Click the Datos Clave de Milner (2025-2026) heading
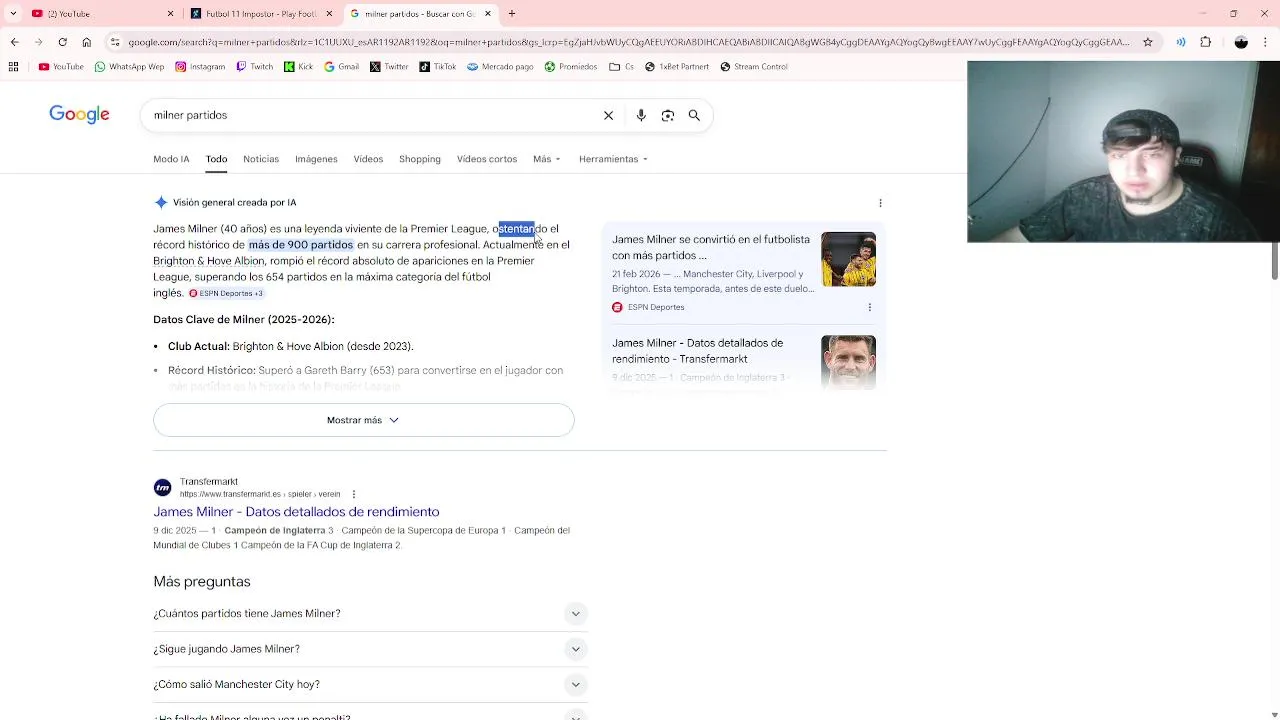 coord(244,320)
